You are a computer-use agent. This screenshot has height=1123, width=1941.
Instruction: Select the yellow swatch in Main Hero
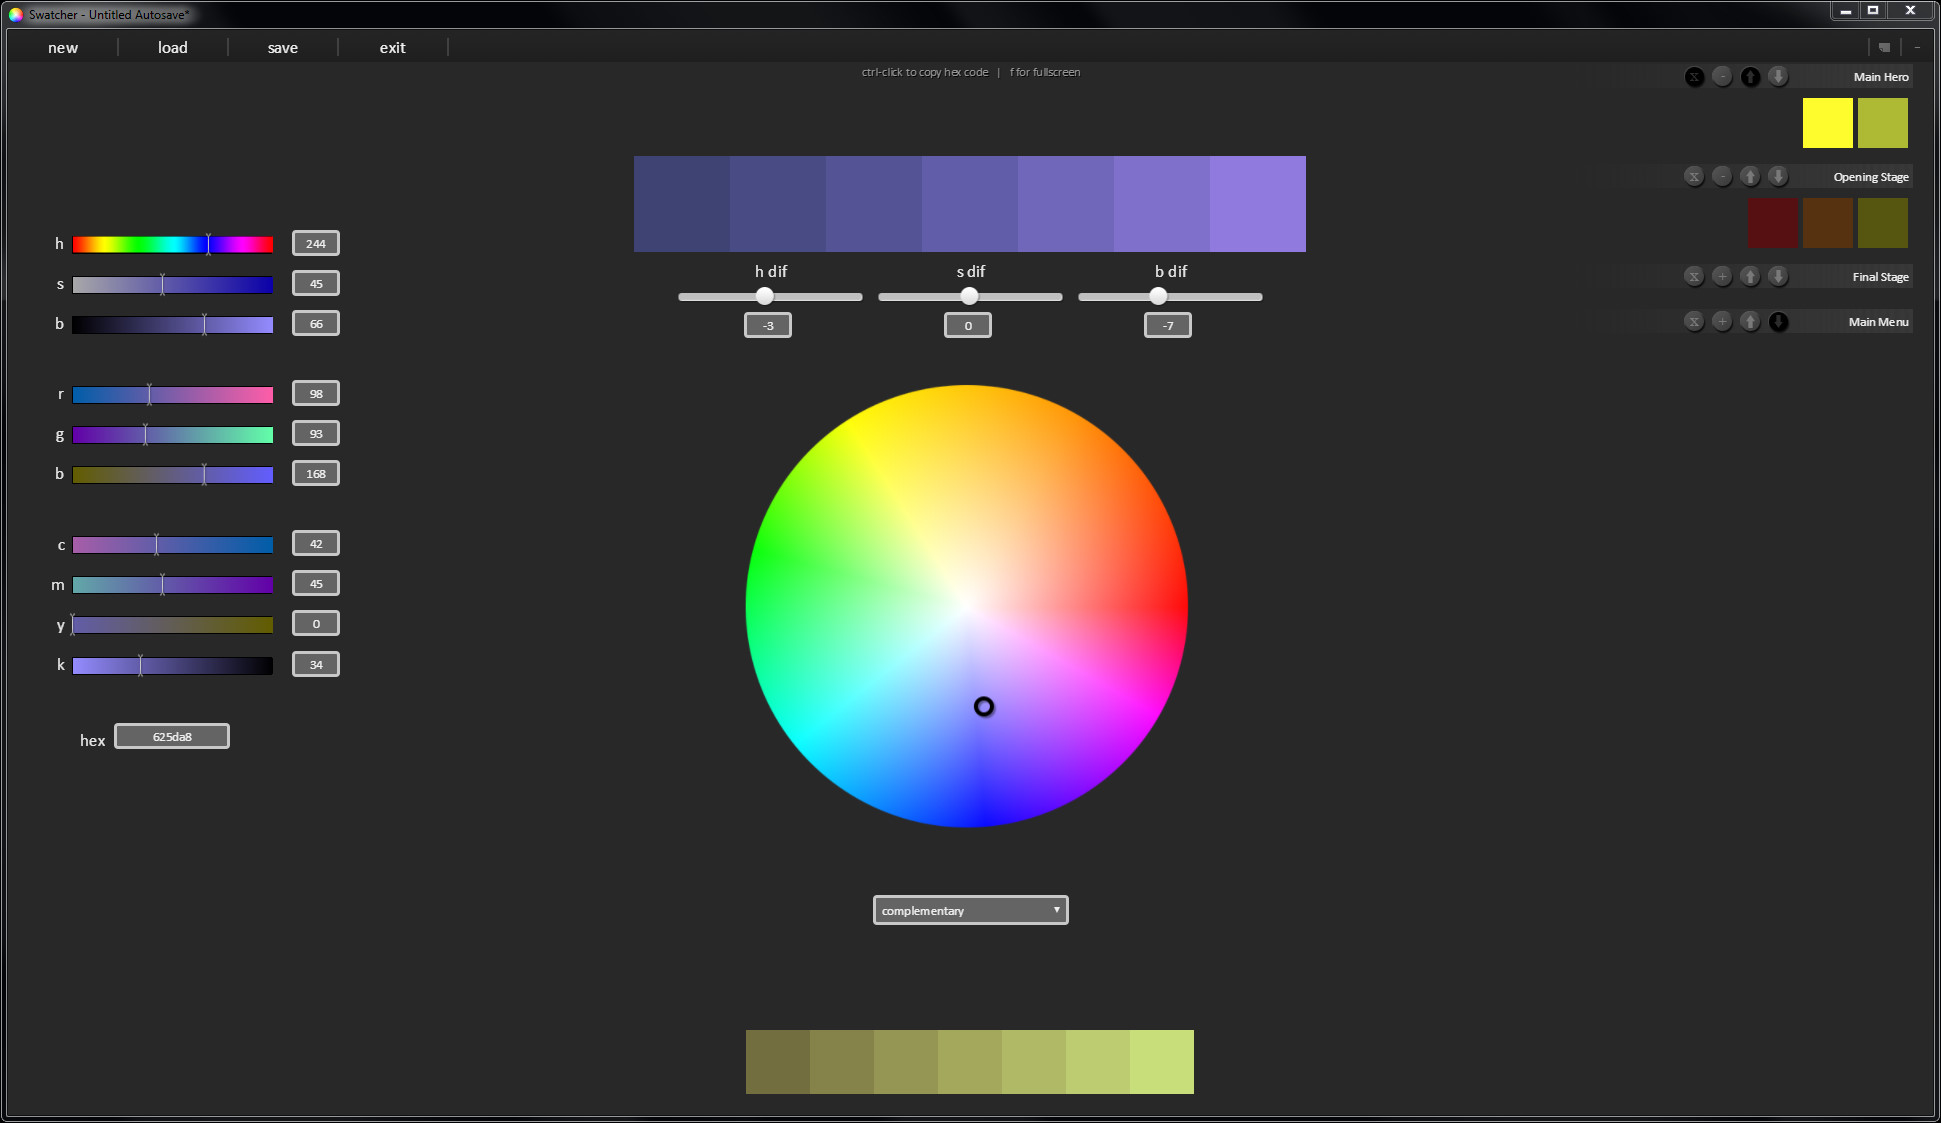tap(1827, 122)
